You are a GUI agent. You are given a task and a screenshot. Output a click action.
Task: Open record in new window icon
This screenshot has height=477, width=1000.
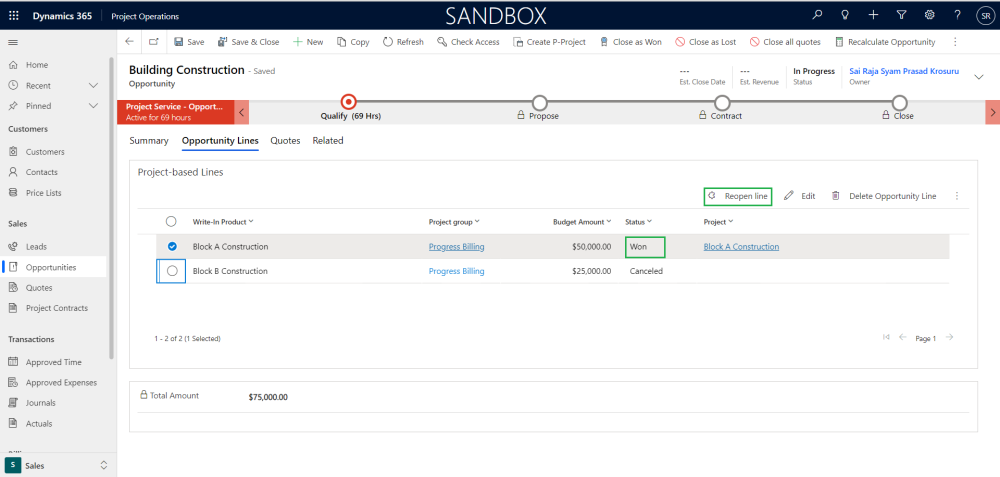tap(153, 41)
